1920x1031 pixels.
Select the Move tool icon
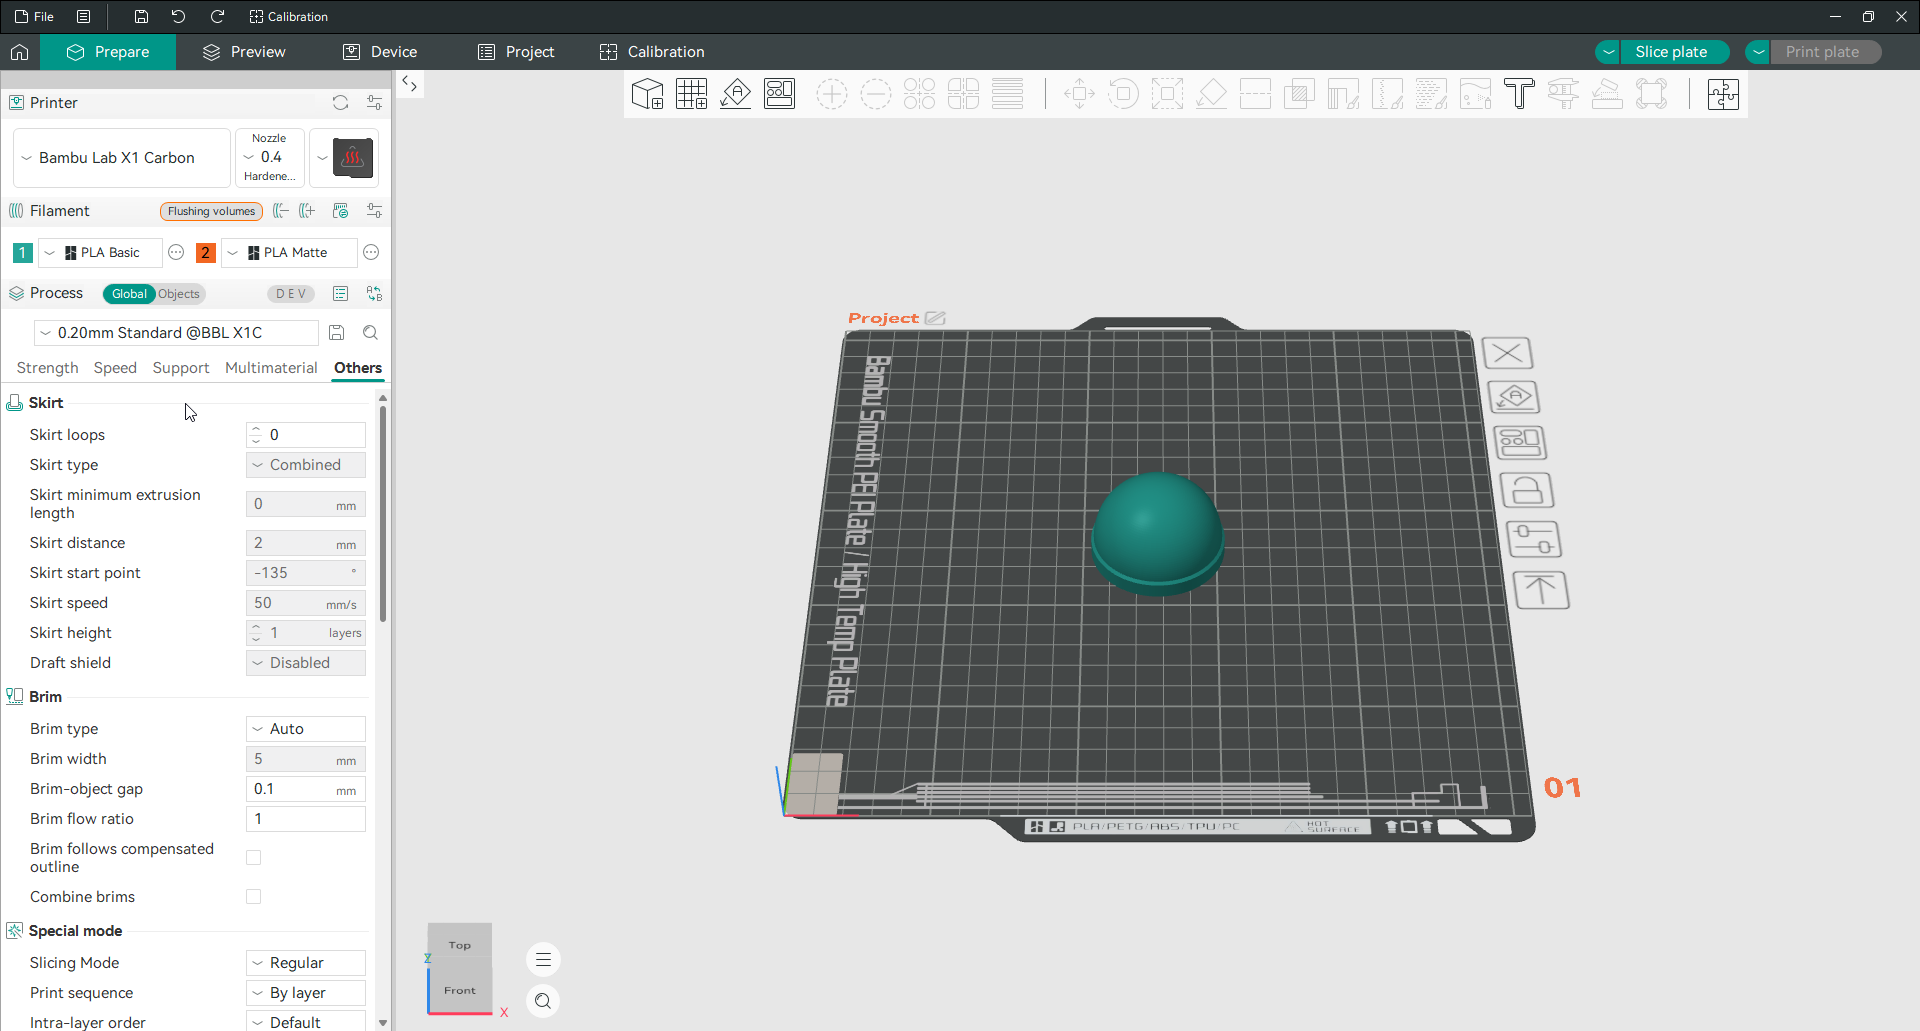point(1079,94)
